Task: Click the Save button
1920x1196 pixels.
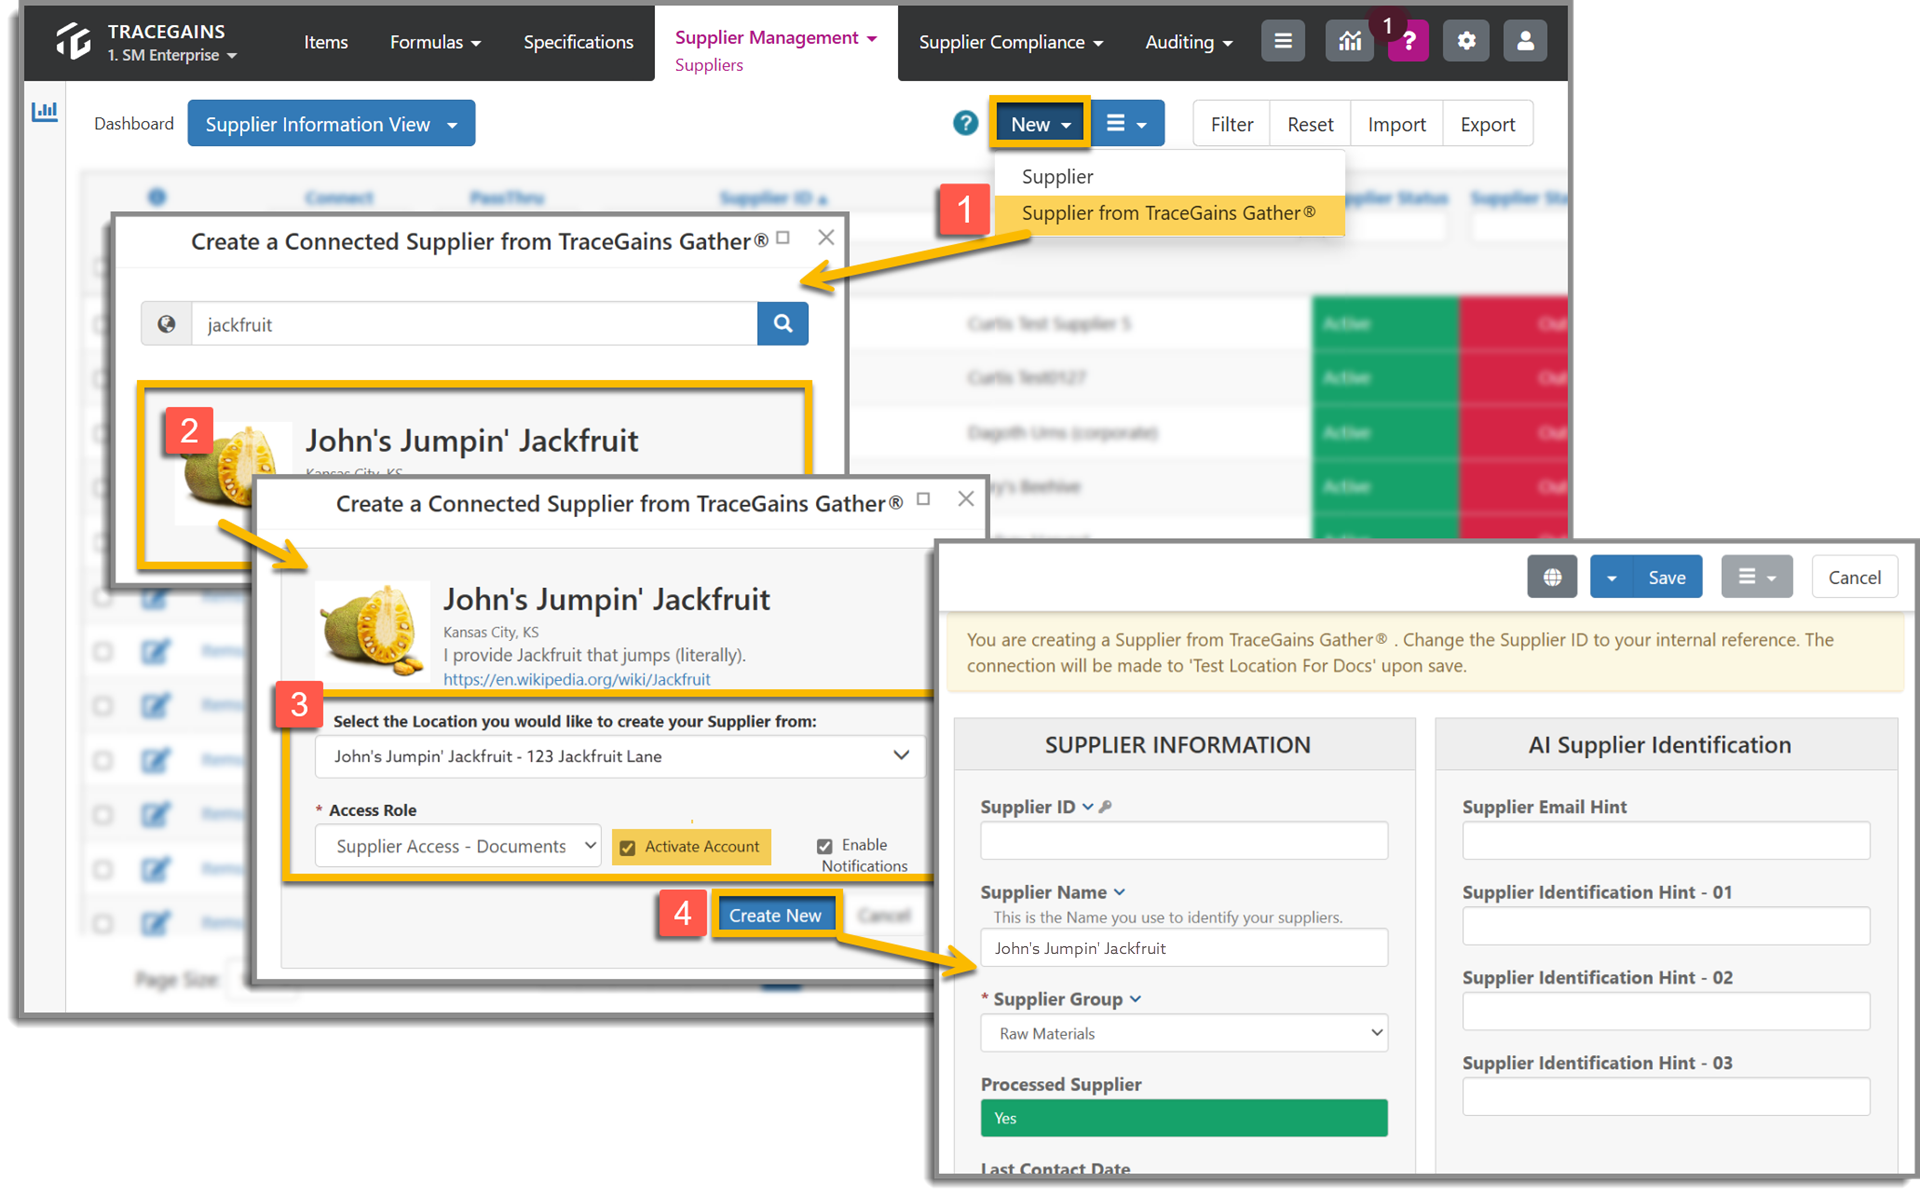Action: 1667,577
